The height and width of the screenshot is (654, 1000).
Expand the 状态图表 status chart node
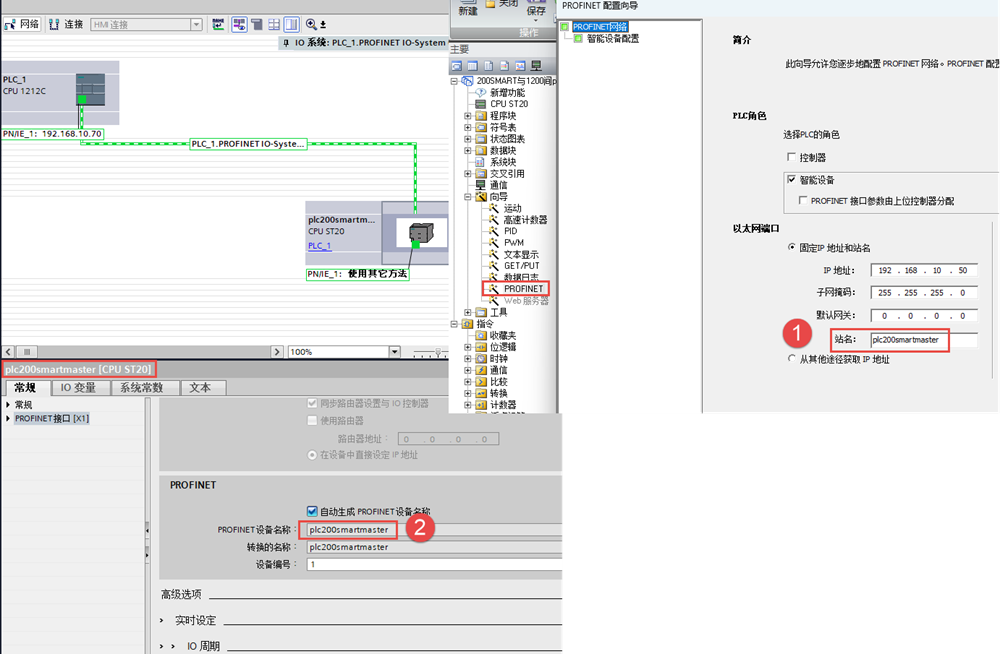point(467,139)
